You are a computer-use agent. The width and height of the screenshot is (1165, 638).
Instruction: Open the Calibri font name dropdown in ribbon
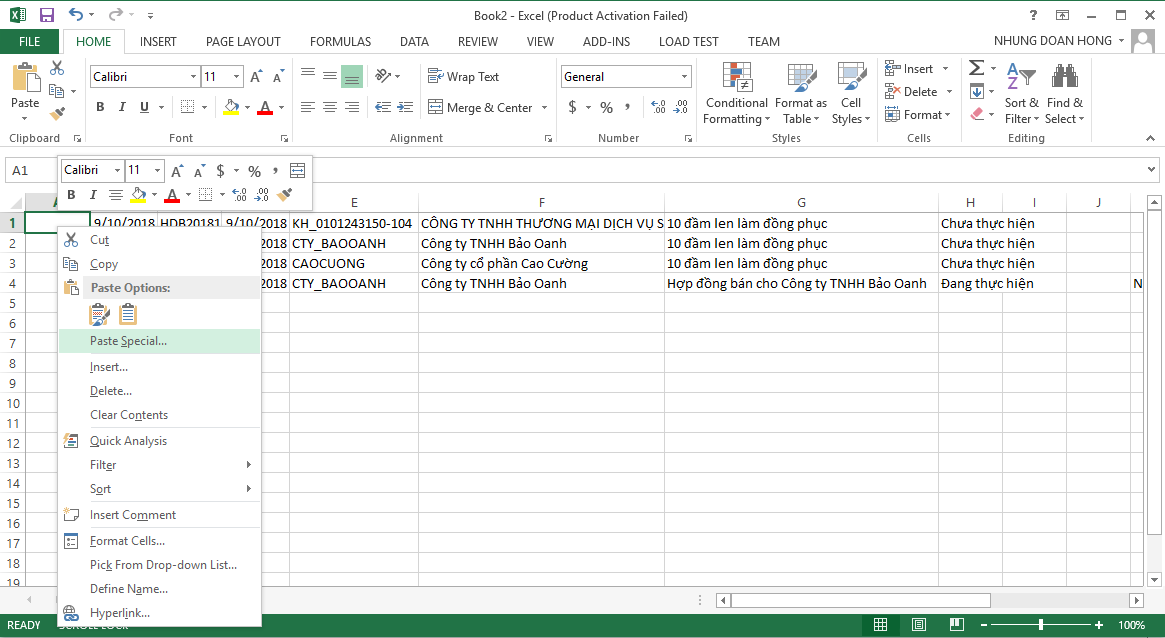click(193, 77)
